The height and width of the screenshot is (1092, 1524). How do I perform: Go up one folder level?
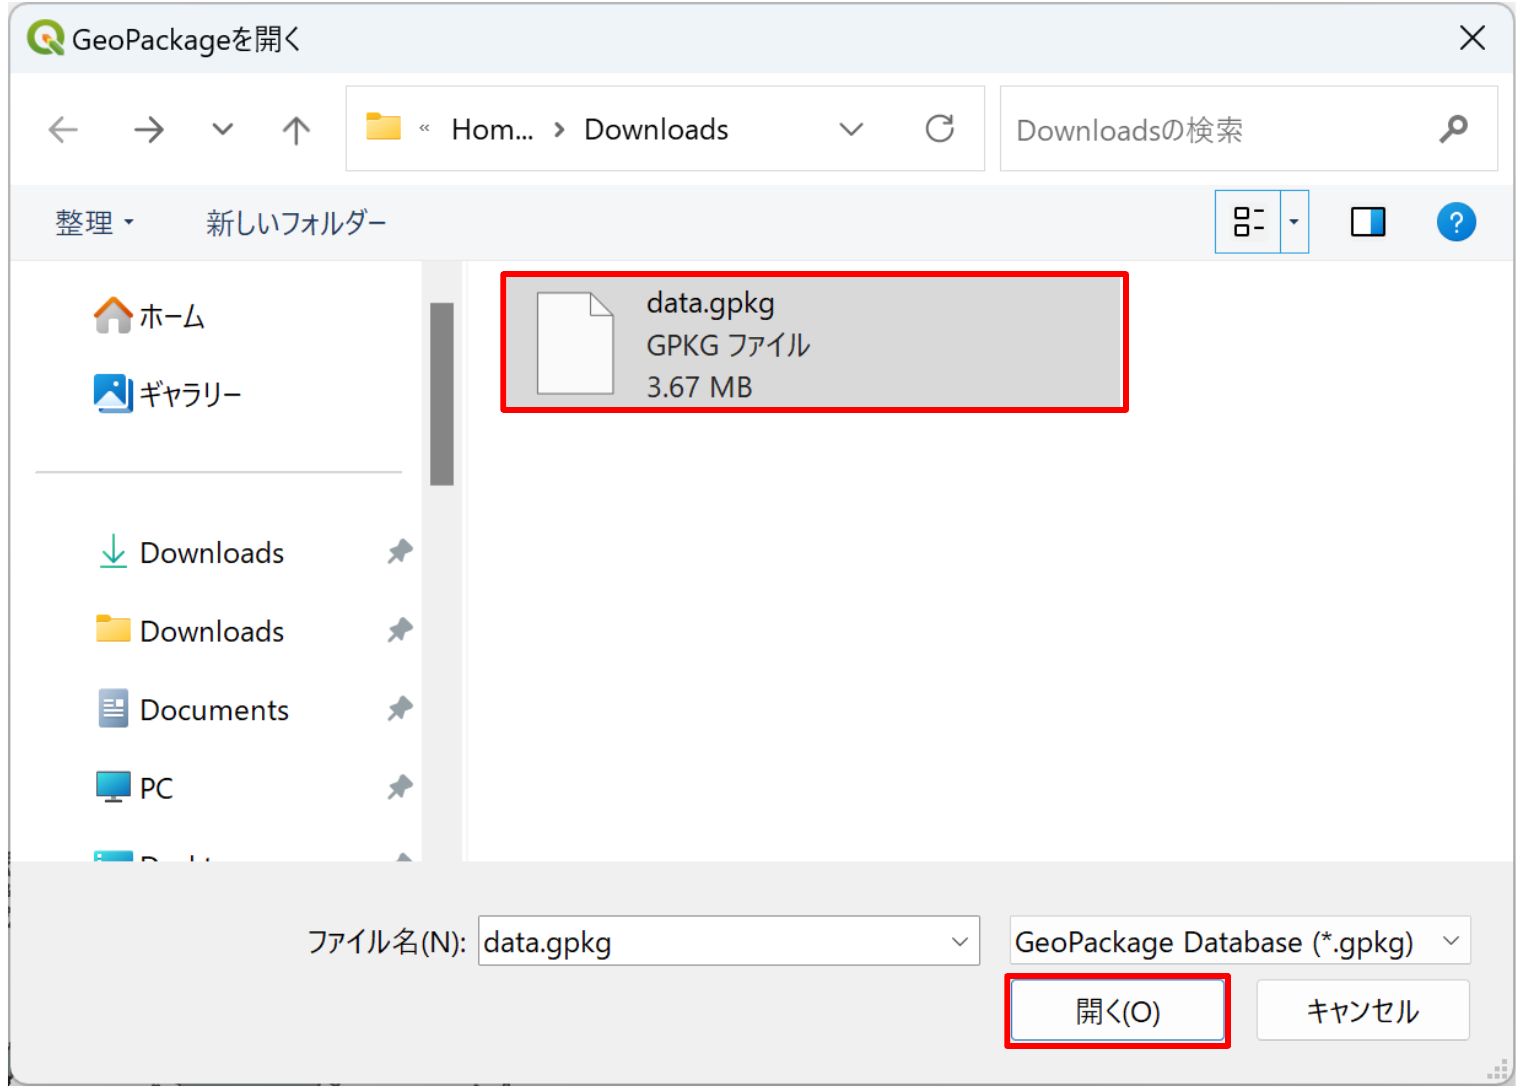[x=296, y=130]
